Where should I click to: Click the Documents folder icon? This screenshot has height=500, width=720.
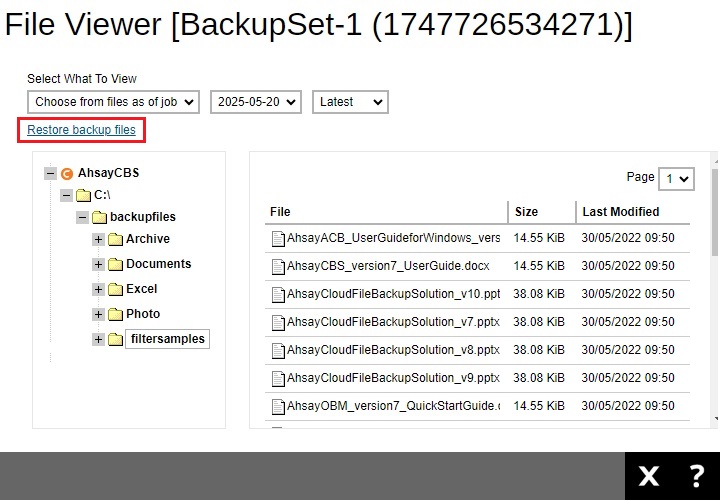pyautogui.click(x=116, y=264)
